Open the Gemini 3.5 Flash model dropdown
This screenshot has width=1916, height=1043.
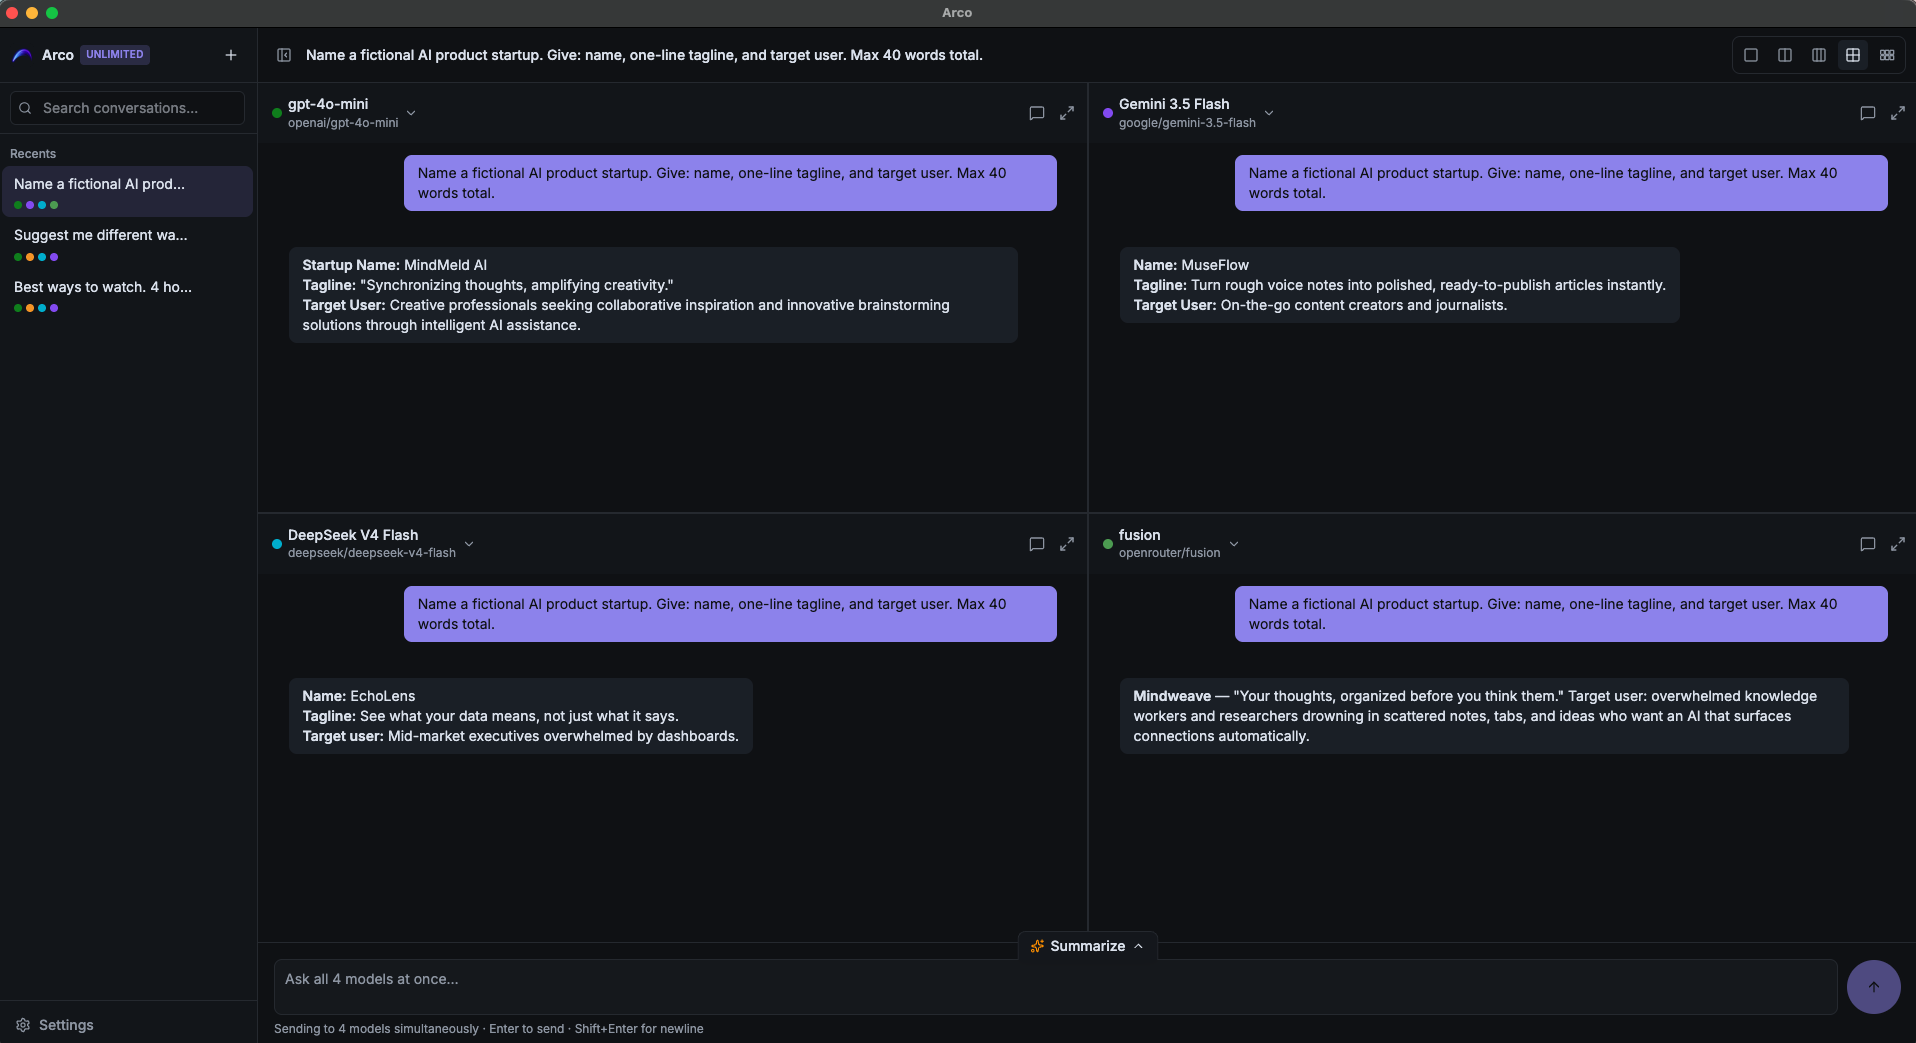(x=1269, y=113)
